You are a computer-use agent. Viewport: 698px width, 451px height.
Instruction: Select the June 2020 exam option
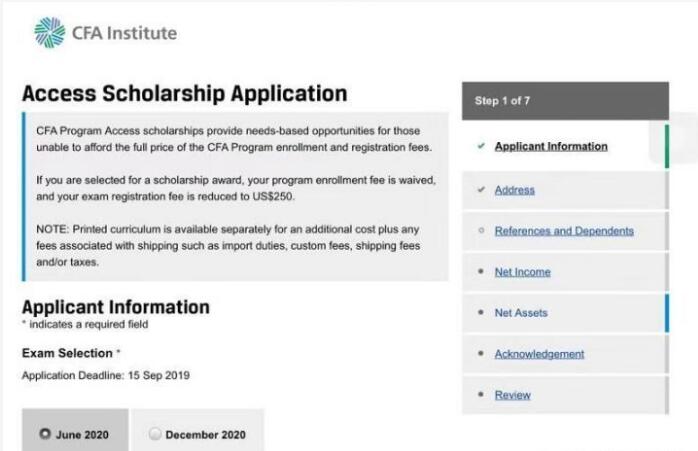(x=45, y=434)
